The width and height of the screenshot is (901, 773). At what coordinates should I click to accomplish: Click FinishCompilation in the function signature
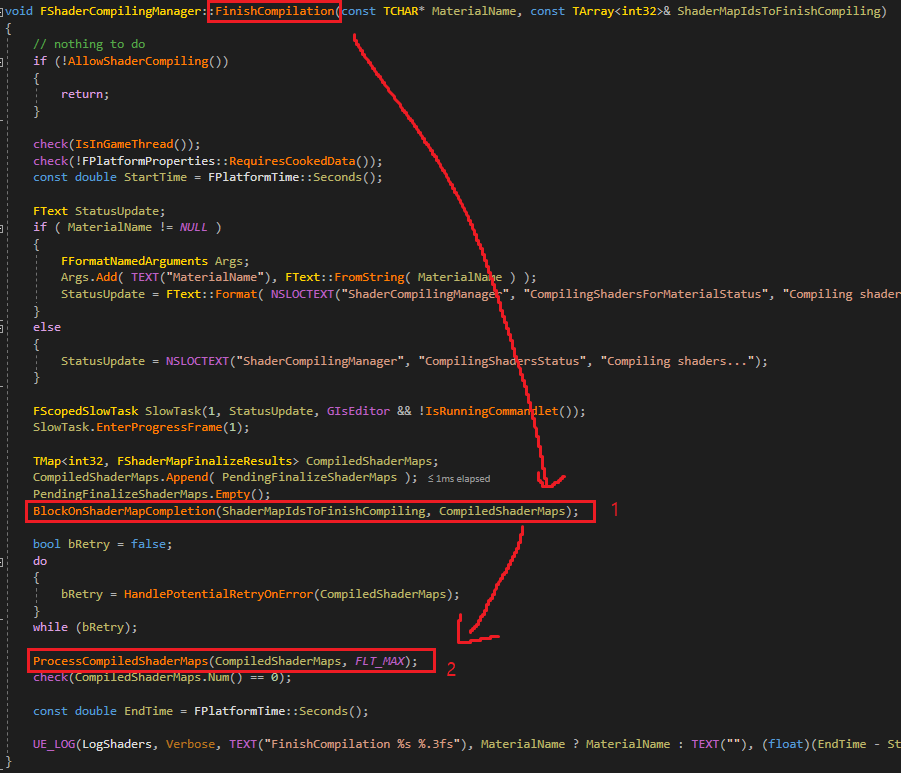click(275, 11)
